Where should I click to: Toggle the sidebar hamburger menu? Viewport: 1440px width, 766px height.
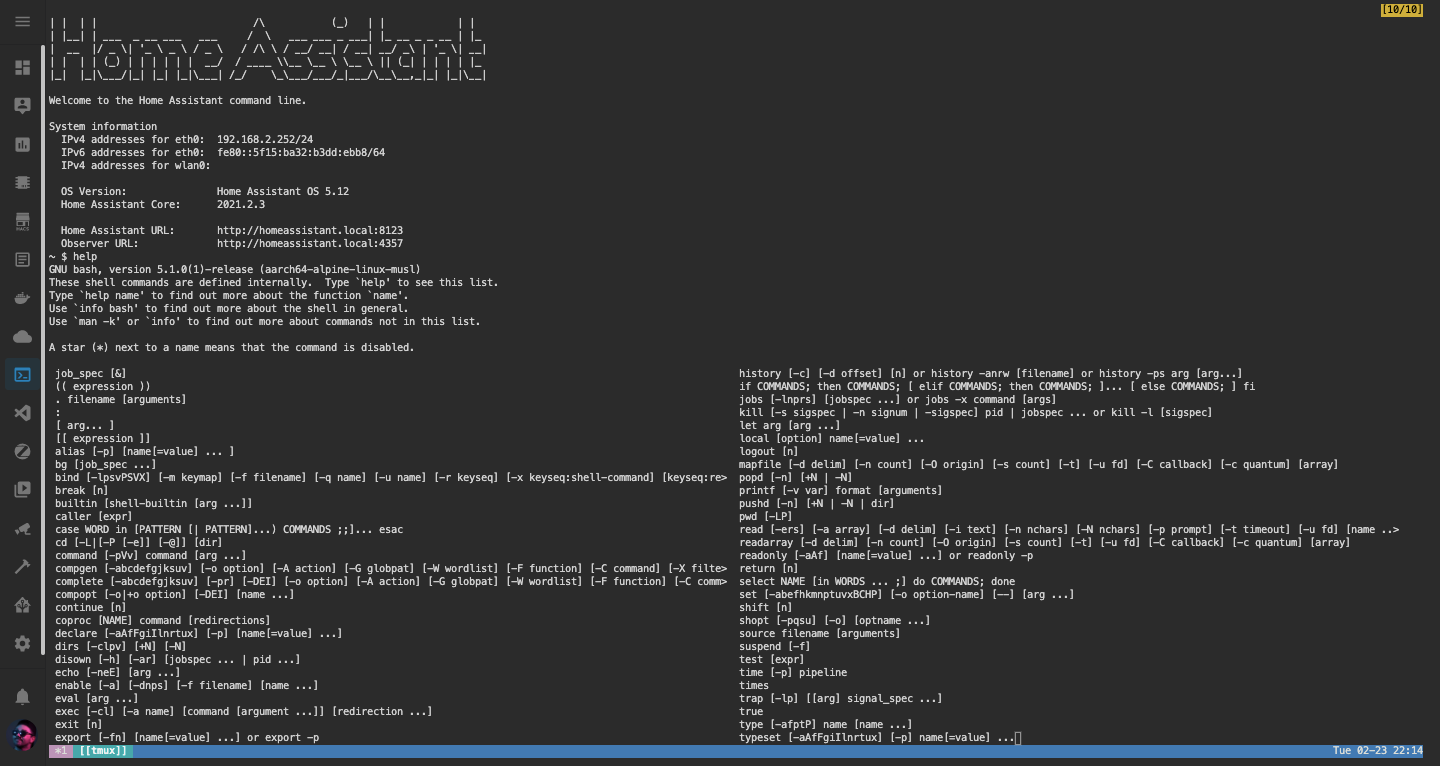click(x=22, y=21)
